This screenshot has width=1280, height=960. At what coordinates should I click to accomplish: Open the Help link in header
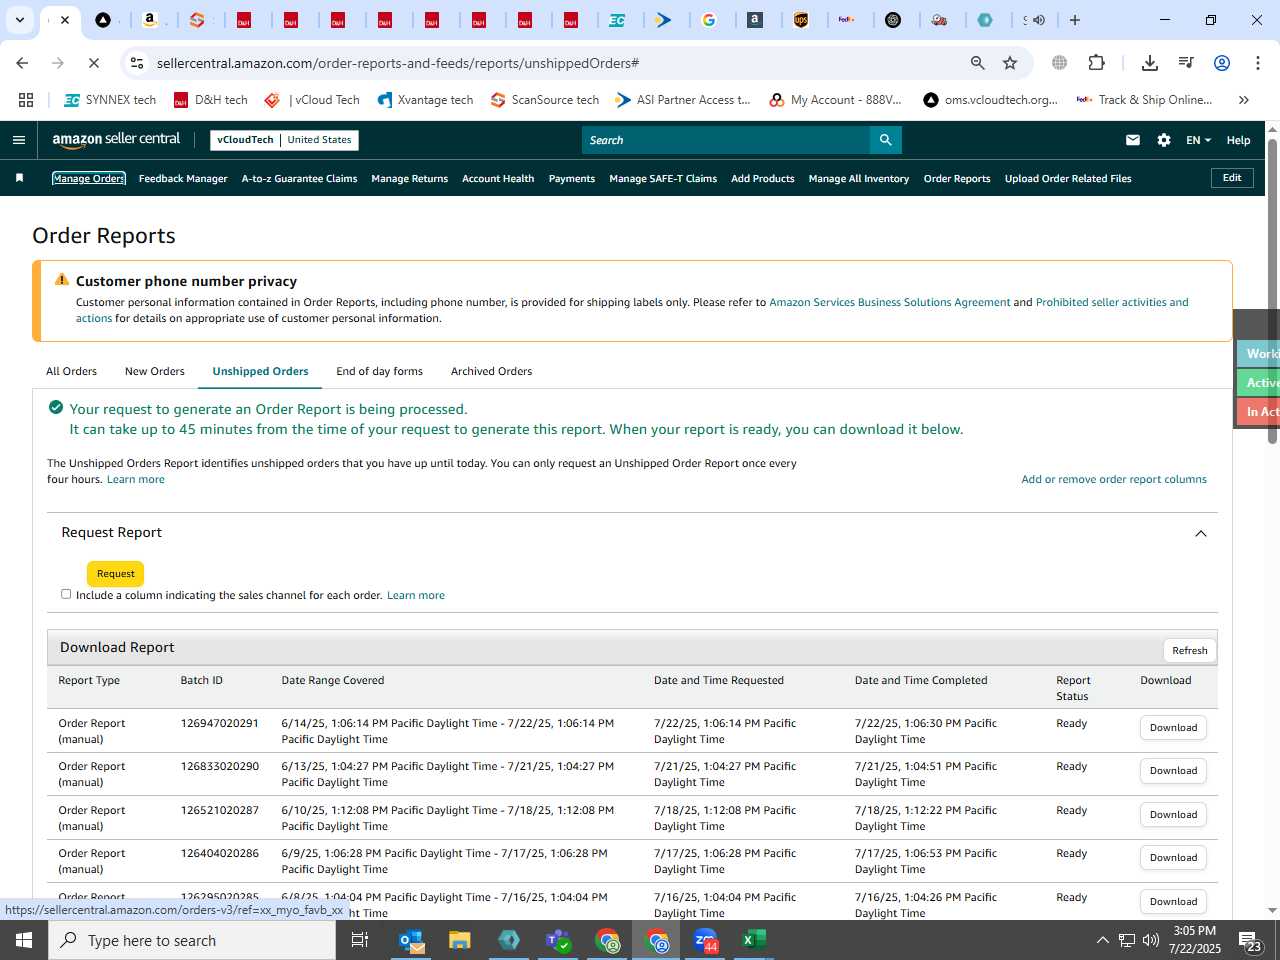click(1238, 140)
